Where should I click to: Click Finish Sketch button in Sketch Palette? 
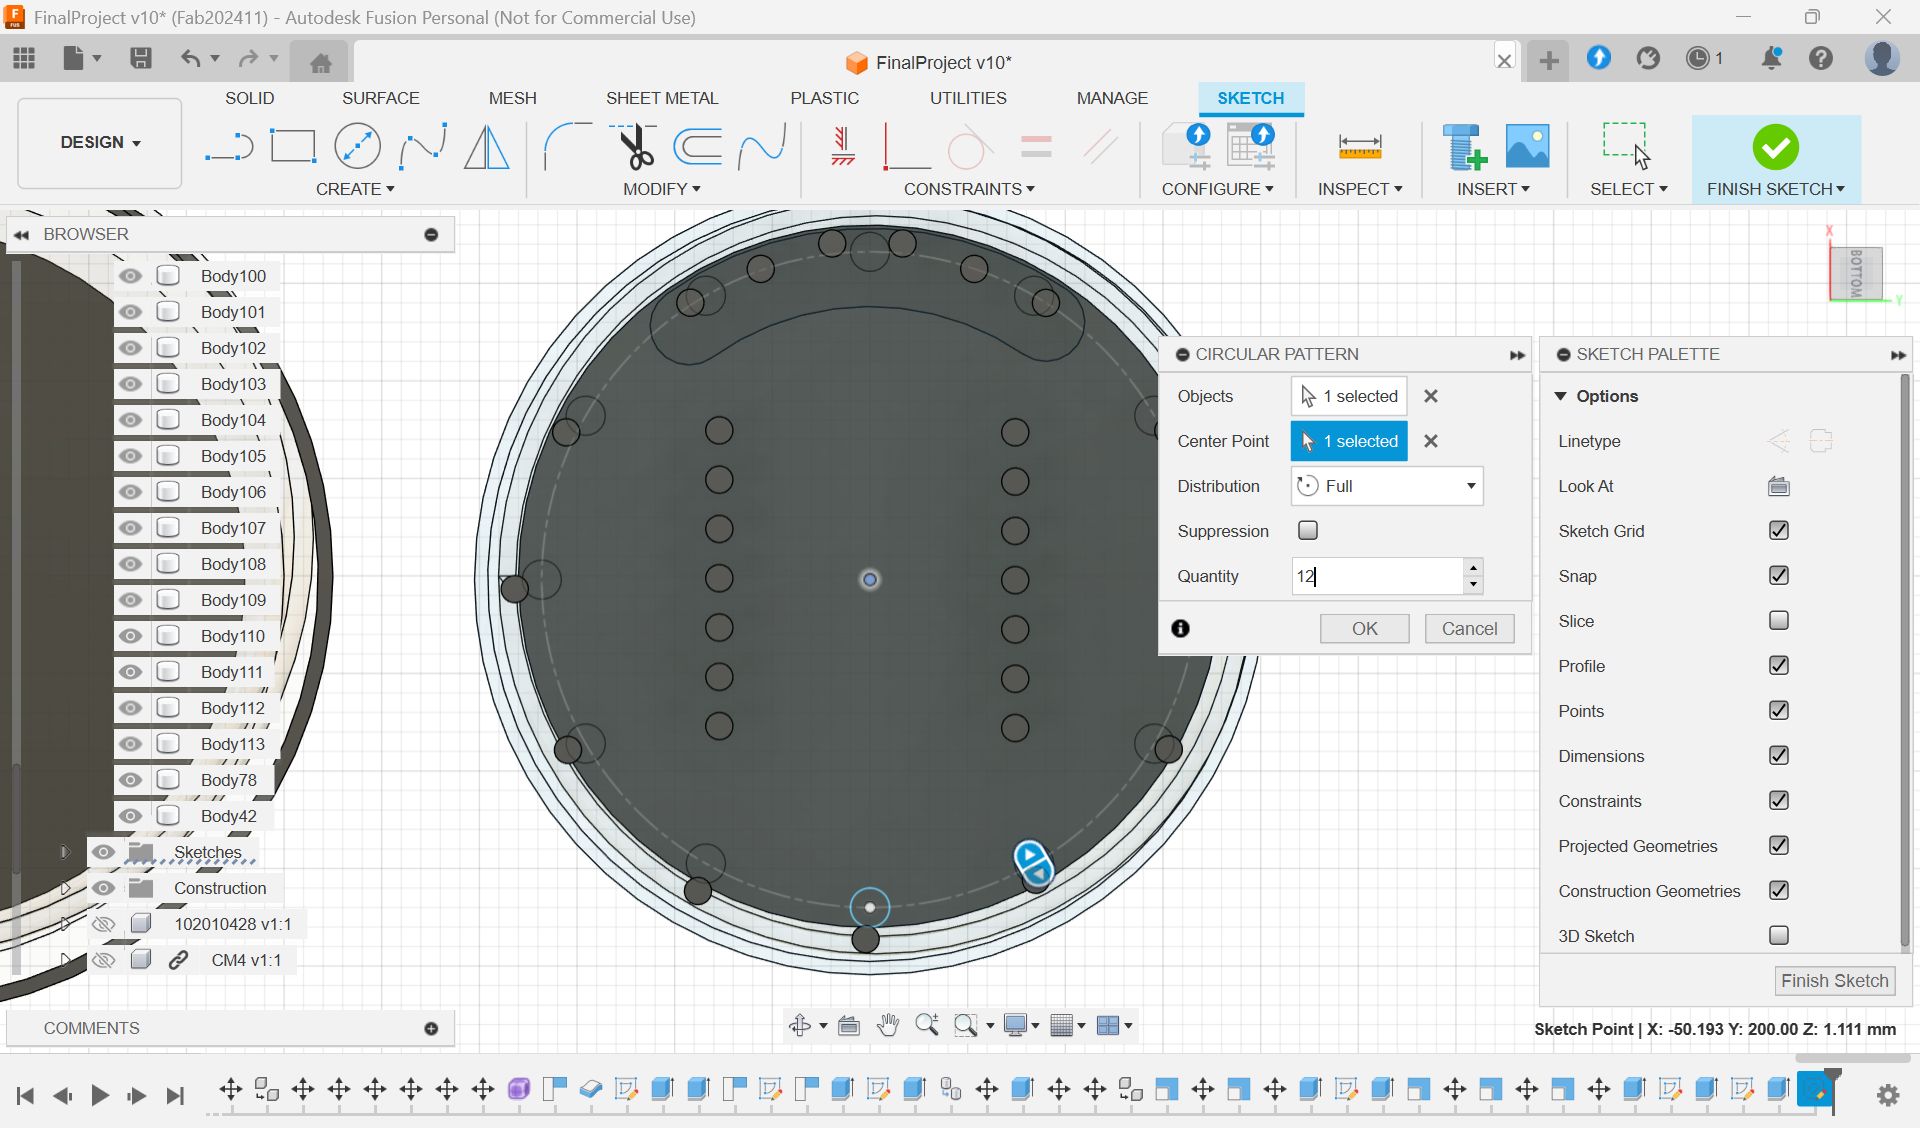pos(1834,981)
